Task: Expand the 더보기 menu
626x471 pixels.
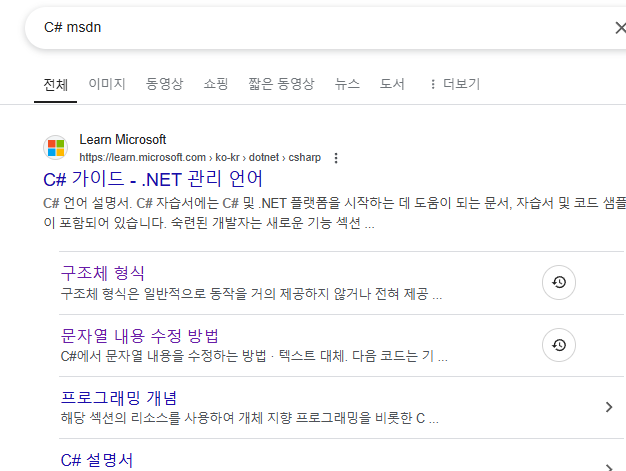Action: pos(455,84)
